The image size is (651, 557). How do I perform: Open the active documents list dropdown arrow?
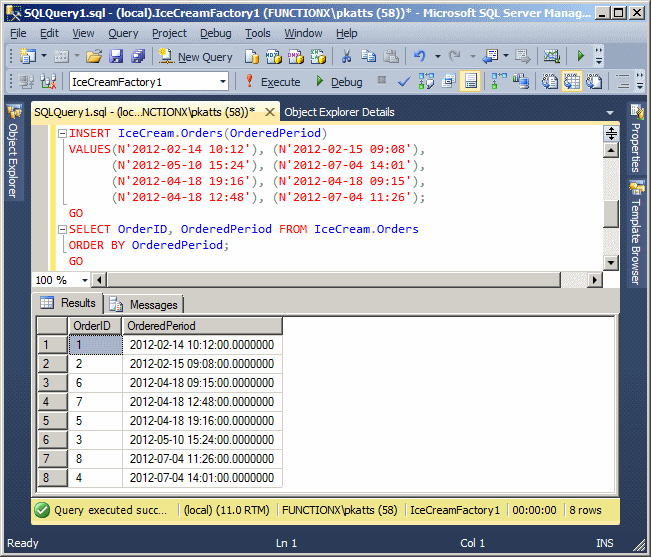click(x=609, y=112)
